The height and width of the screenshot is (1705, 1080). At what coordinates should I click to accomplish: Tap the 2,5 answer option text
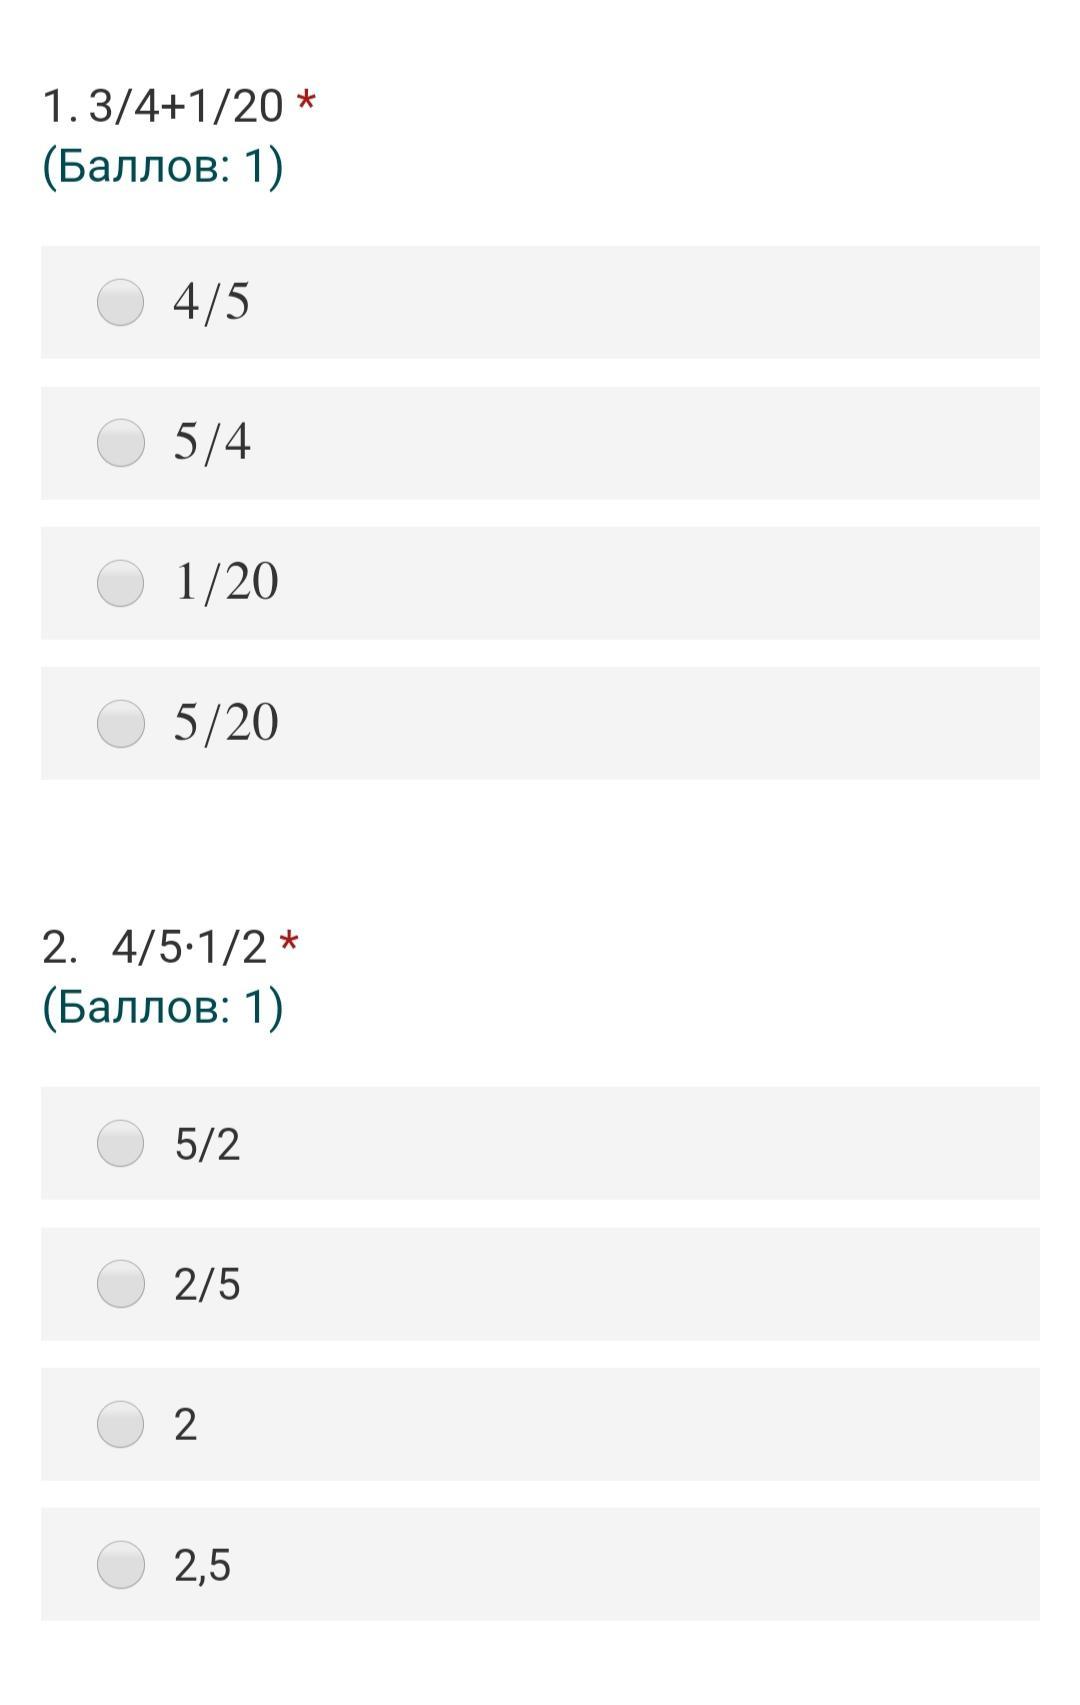(202, 1565)
